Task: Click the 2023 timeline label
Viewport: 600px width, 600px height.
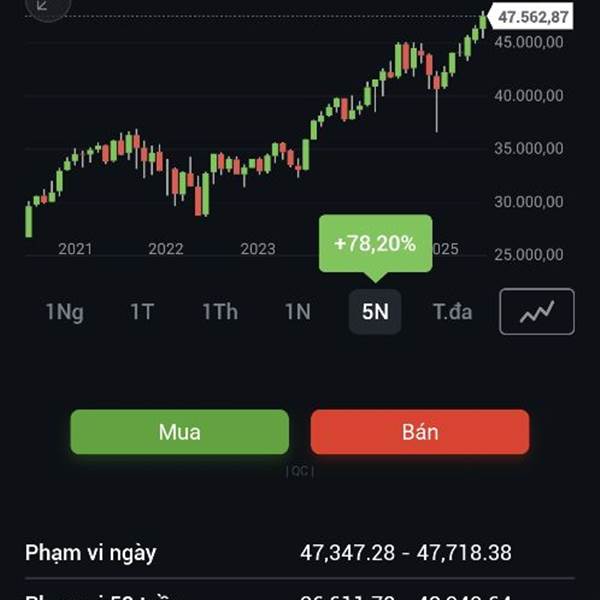Action: point(258,249)
